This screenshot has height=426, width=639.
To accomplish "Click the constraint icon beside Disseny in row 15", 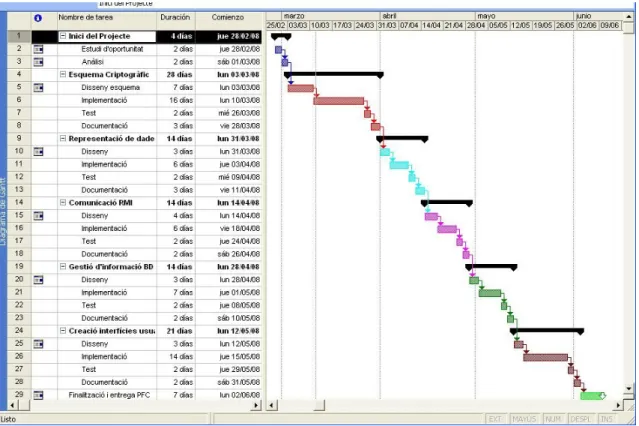I will tap(38, 216).
